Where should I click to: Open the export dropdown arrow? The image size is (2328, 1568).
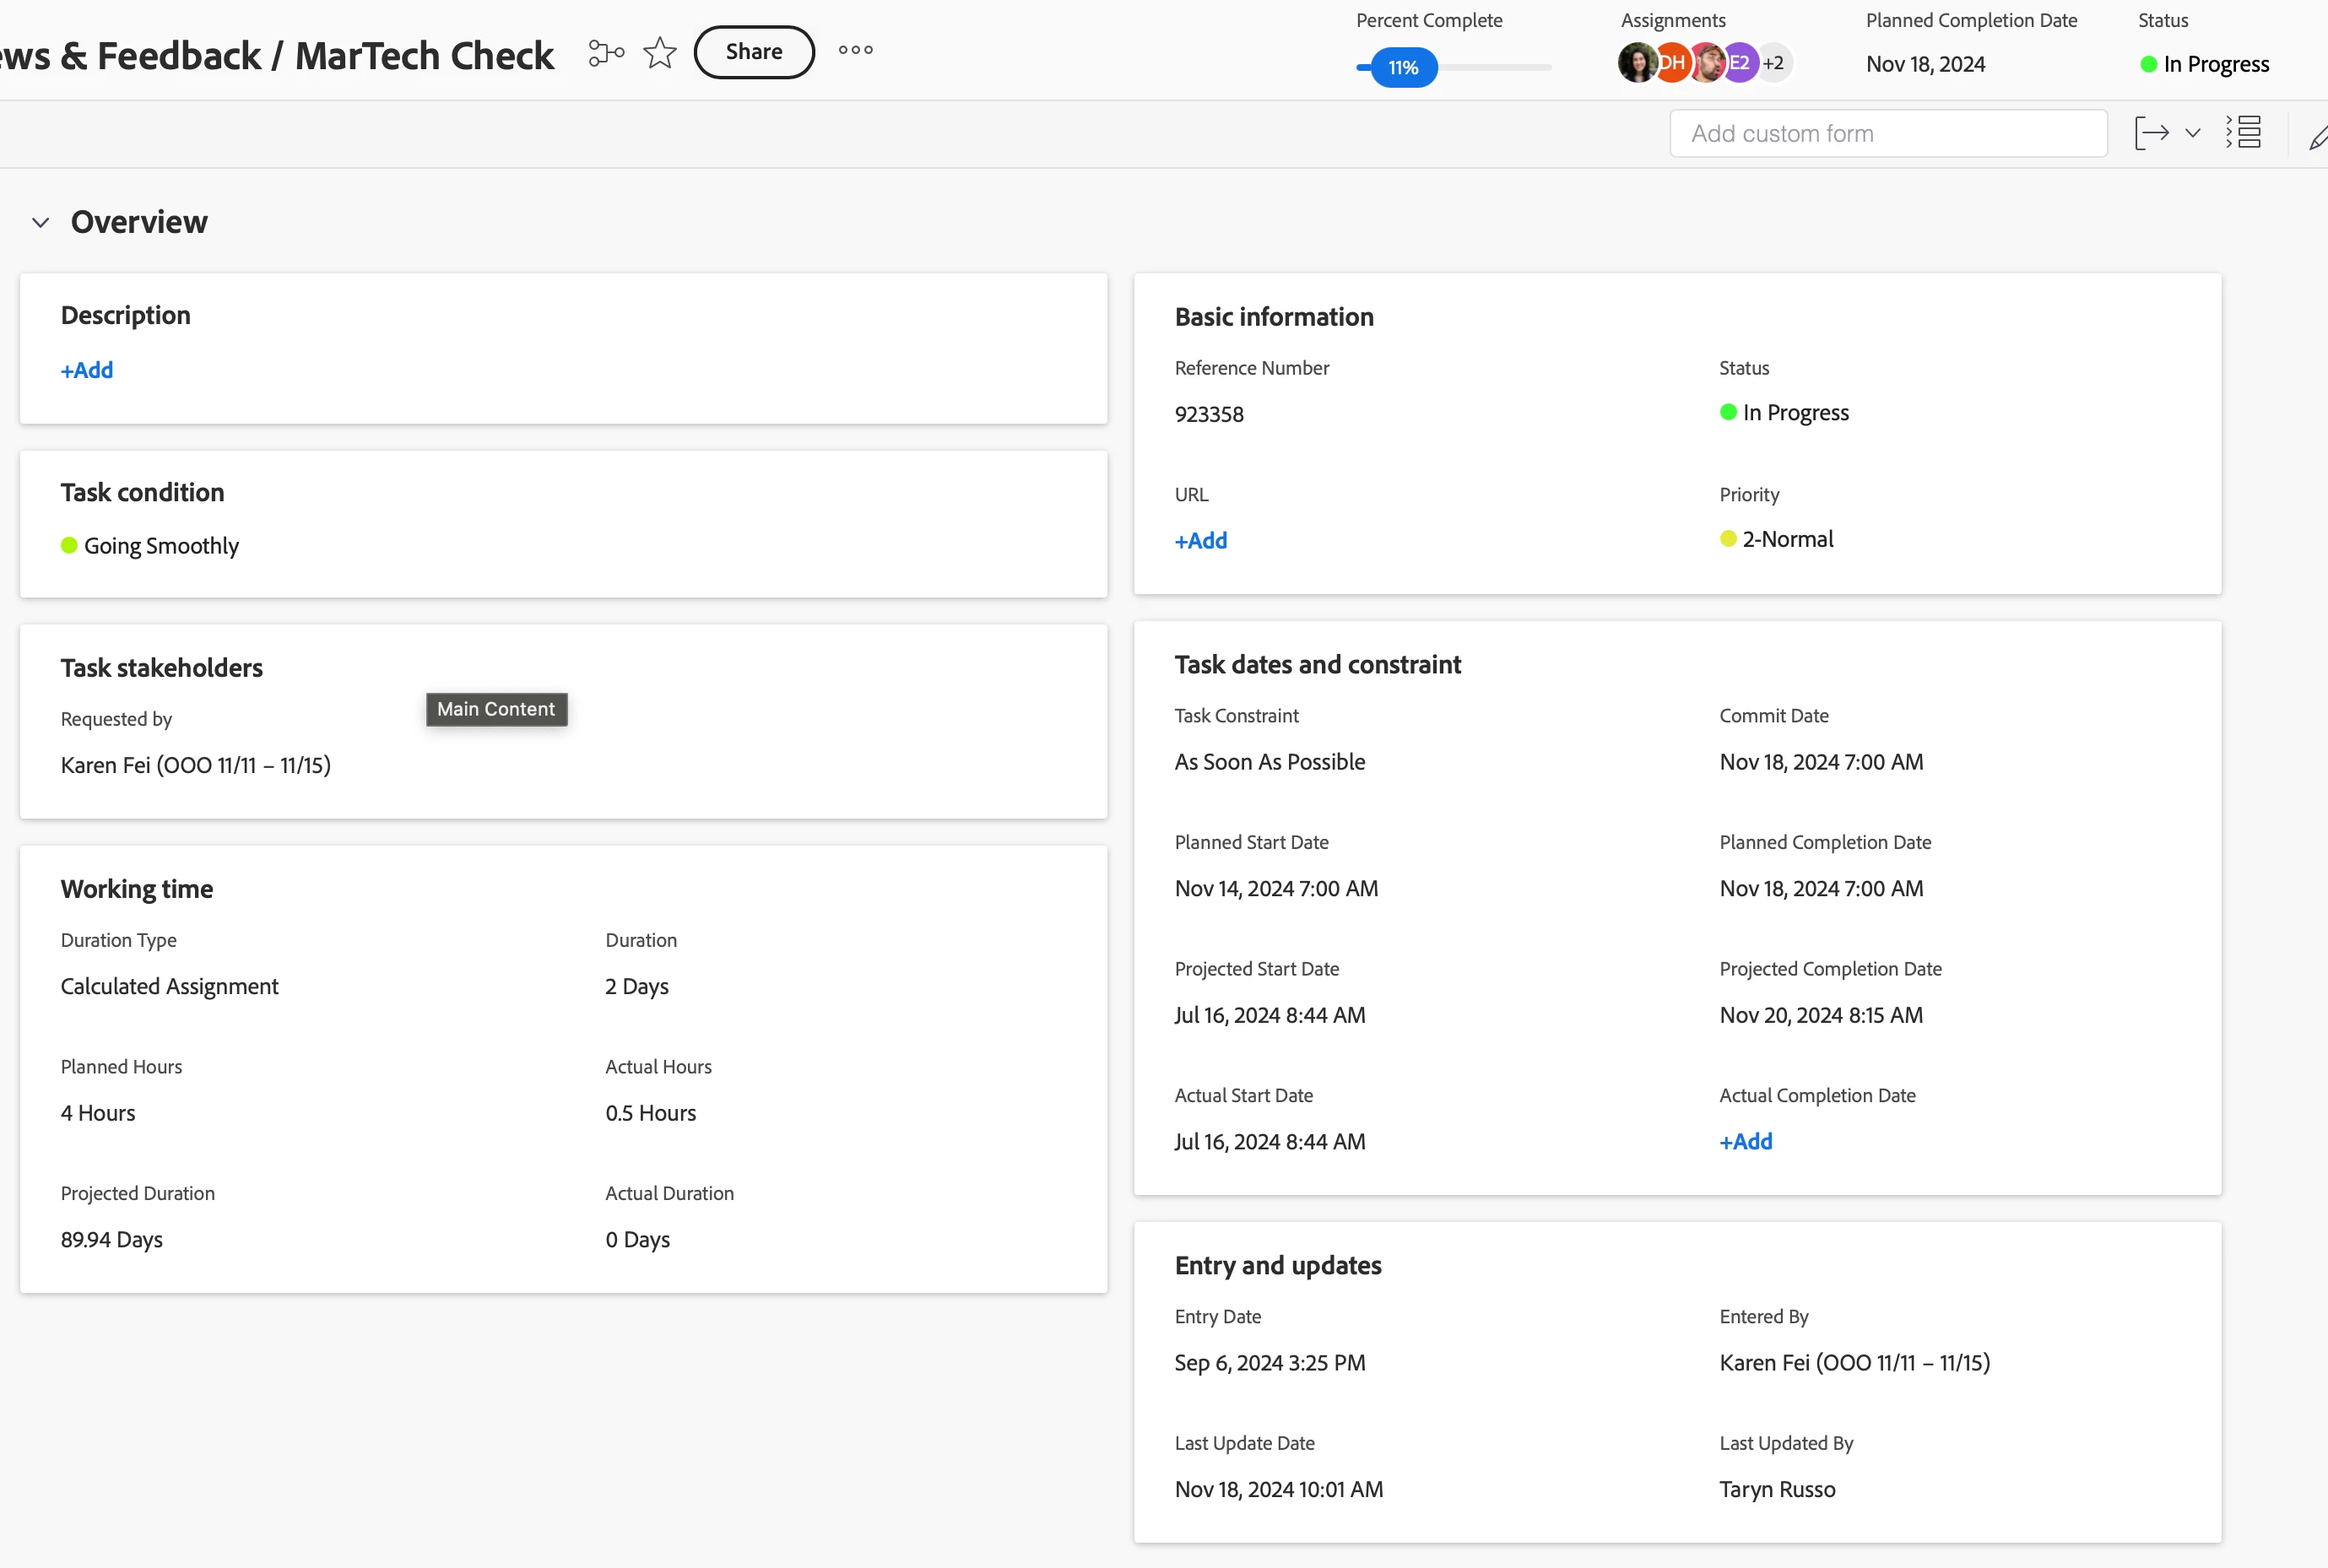pyautogui.click(x=2193, y=133)
